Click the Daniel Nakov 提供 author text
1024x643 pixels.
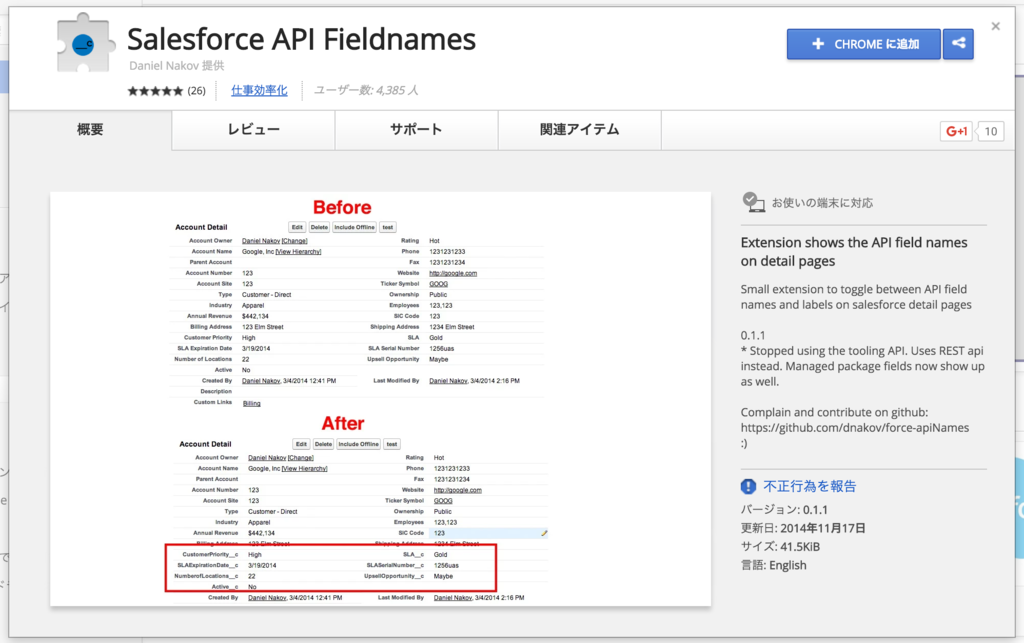[176, 65]
